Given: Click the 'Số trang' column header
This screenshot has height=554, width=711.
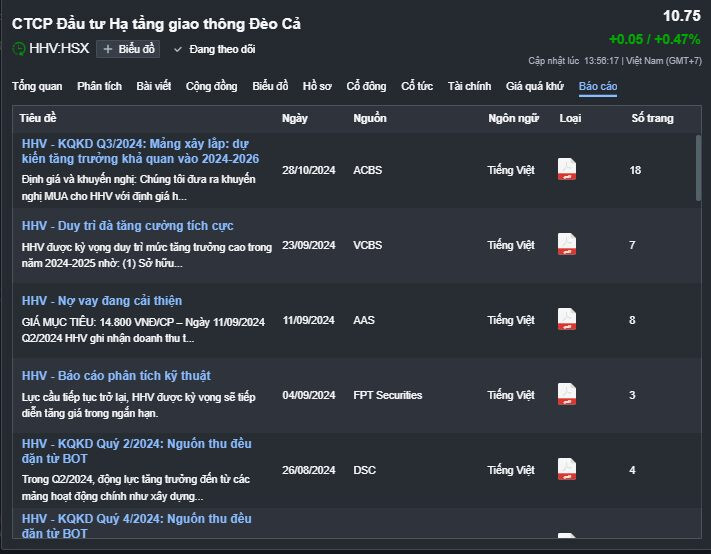Looking at the screenshot, I should 652,118.
